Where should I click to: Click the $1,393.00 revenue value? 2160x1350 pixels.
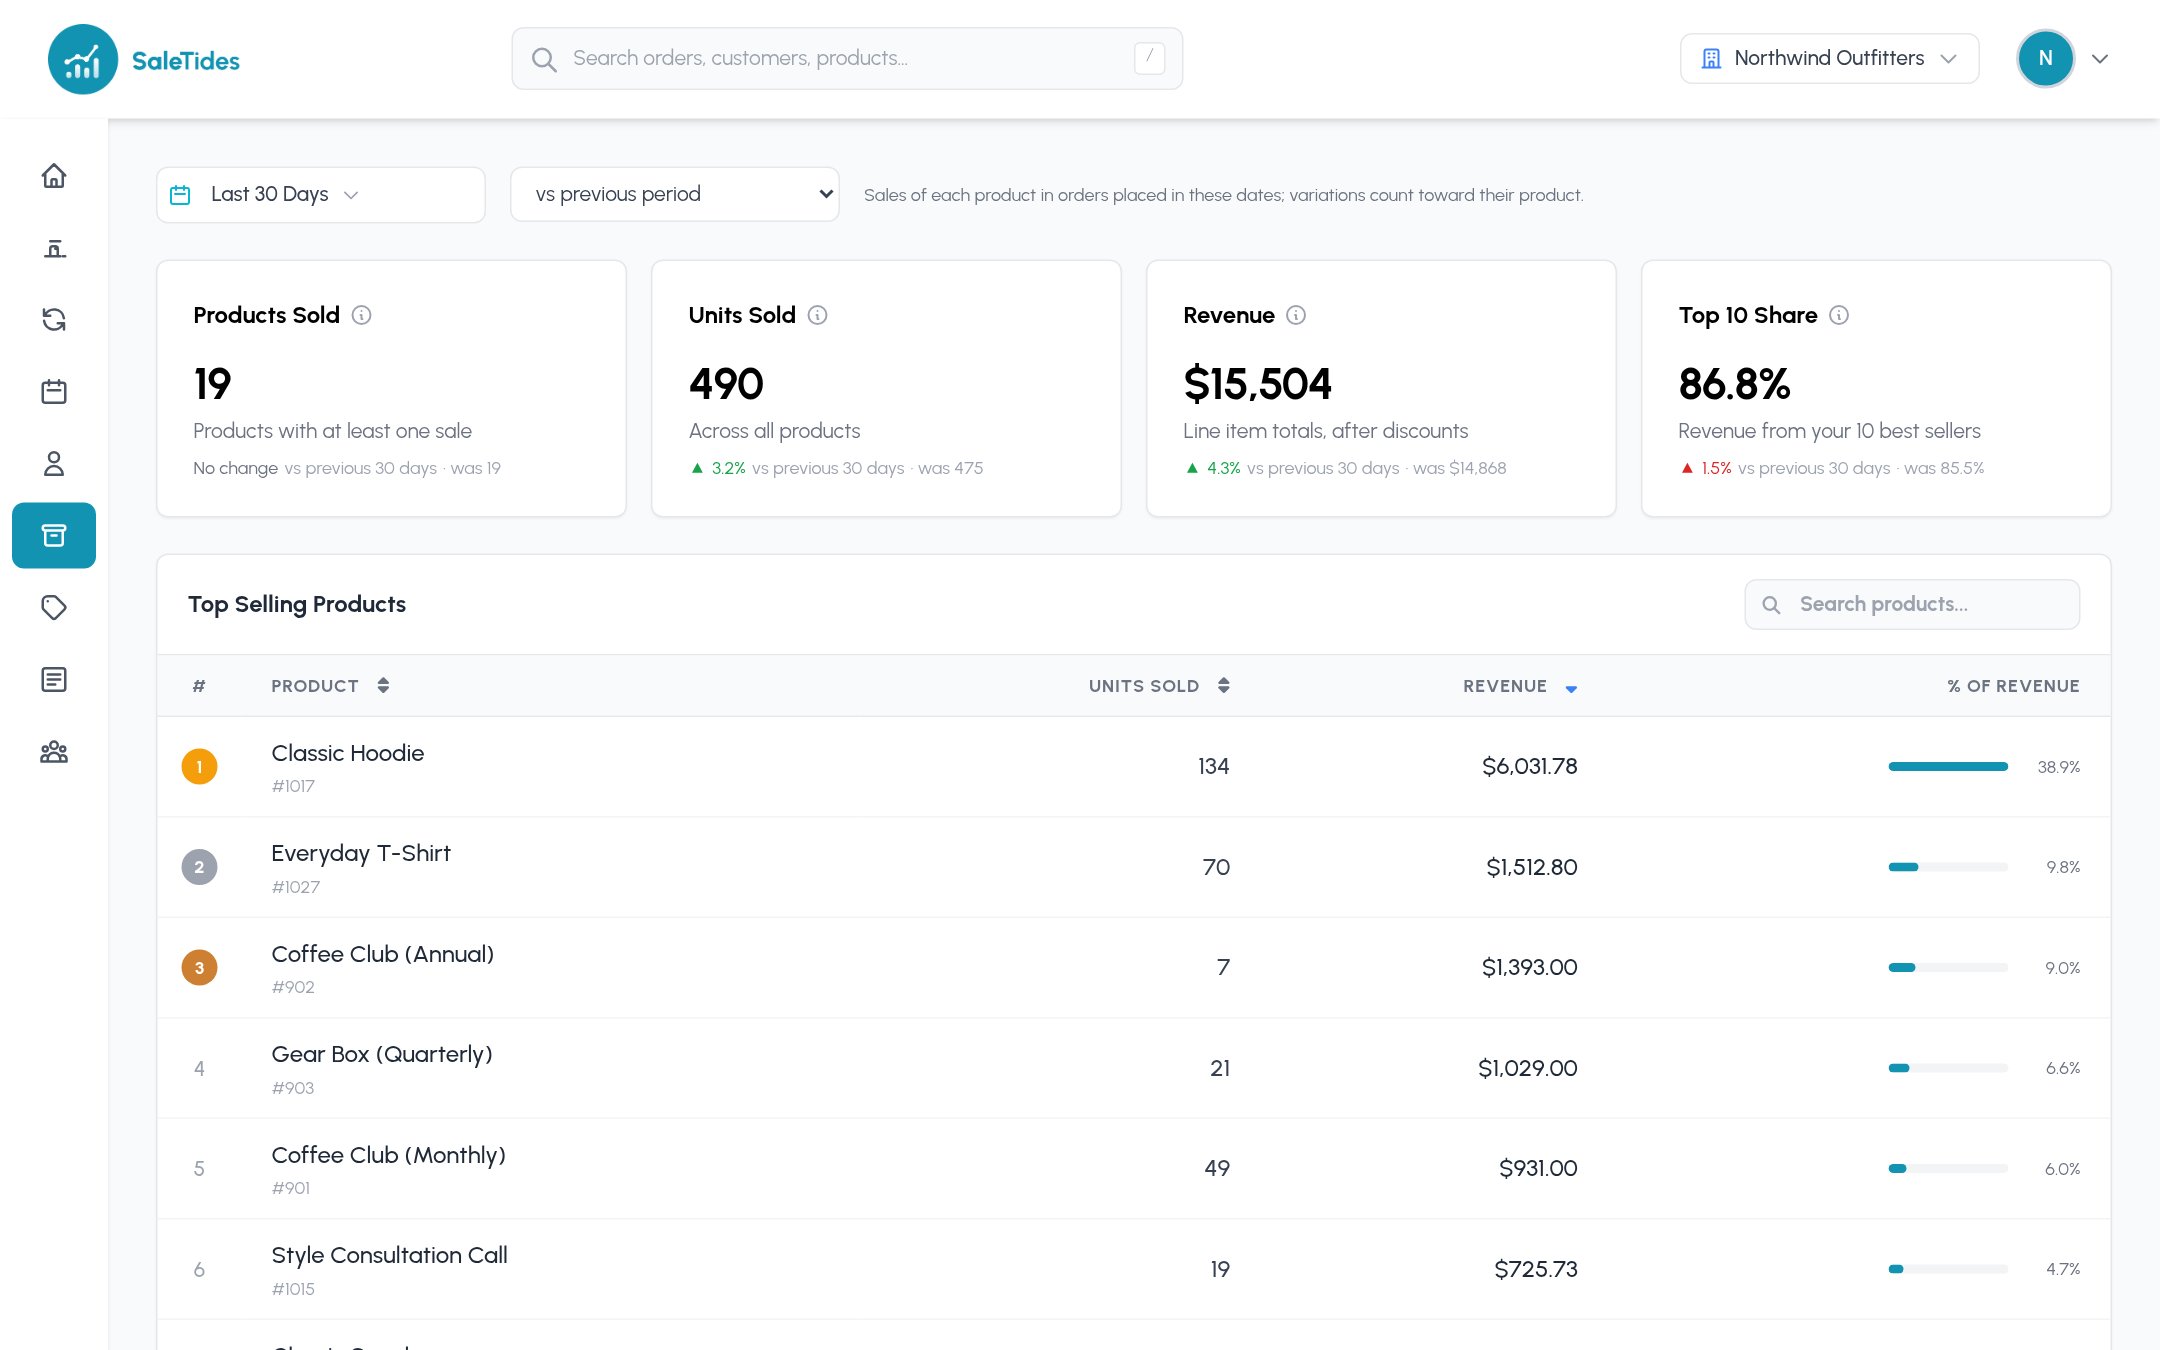pyautogui.click(x=1529, y=968)
